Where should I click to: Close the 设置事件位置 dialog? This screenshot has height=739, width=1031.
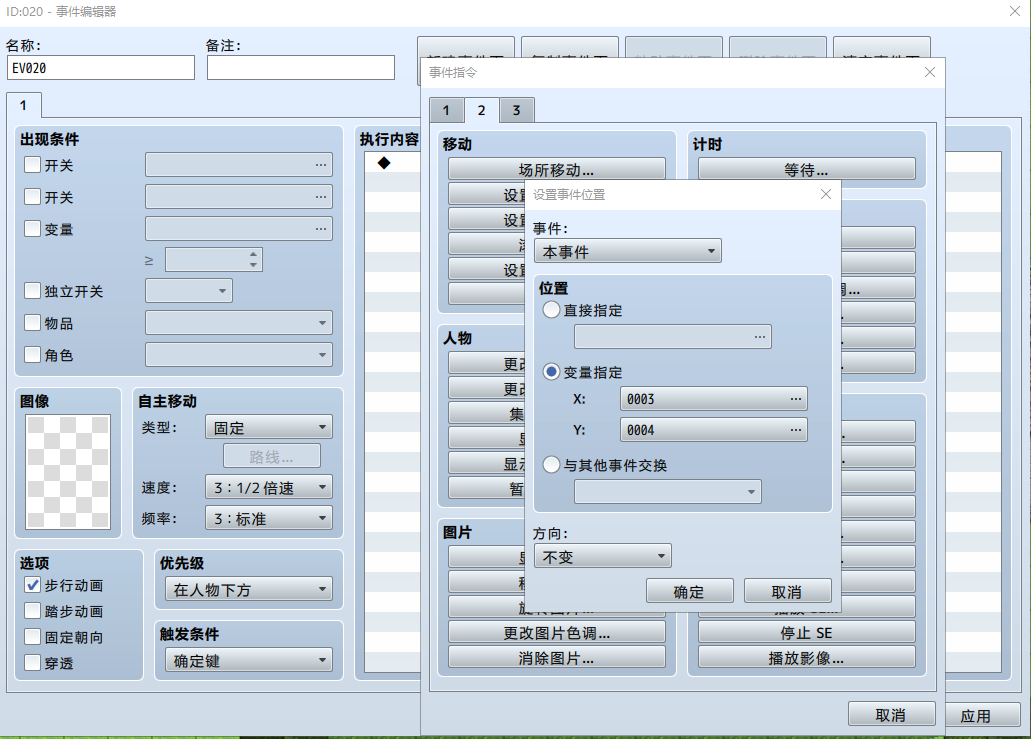tap(826, 194)
